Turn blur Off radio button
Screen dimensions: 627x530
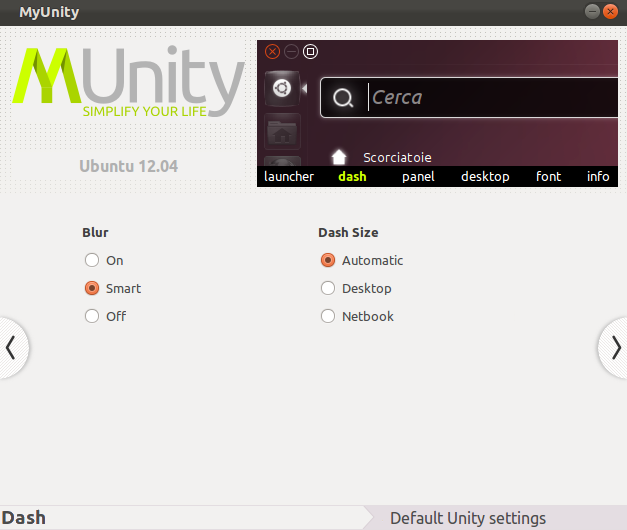92,316
